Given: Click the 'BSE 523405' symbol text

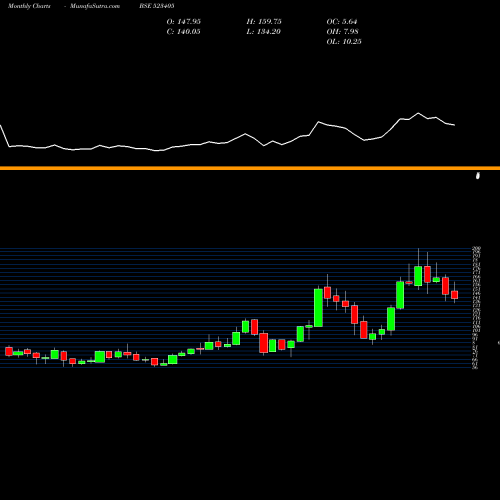Looking at the screenshot, I should click(x=157, y=6).
